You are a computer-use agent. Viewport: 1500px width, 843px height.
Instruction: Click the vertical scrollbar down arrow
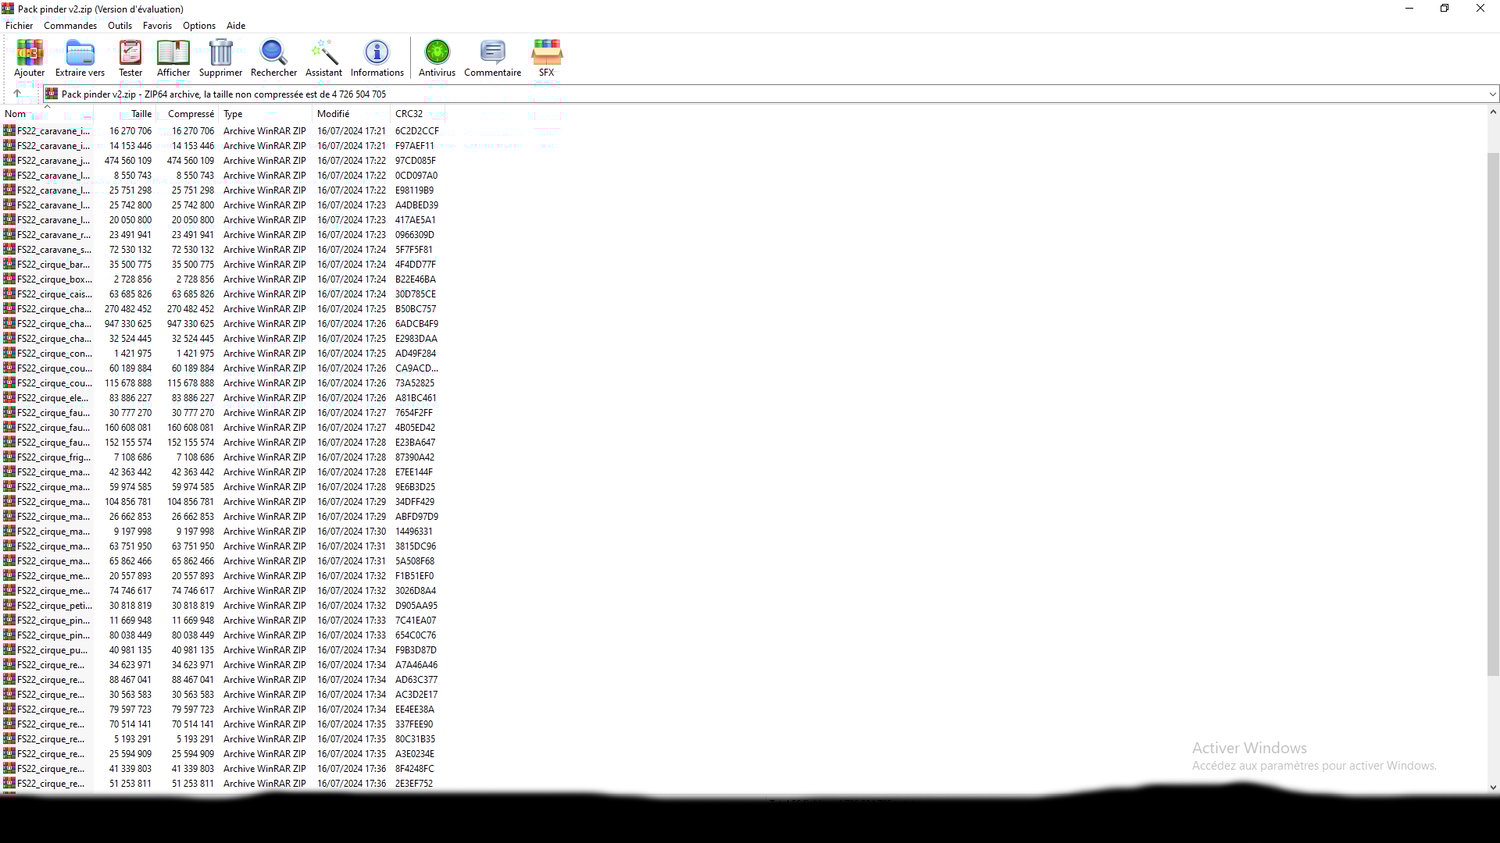1493,787
